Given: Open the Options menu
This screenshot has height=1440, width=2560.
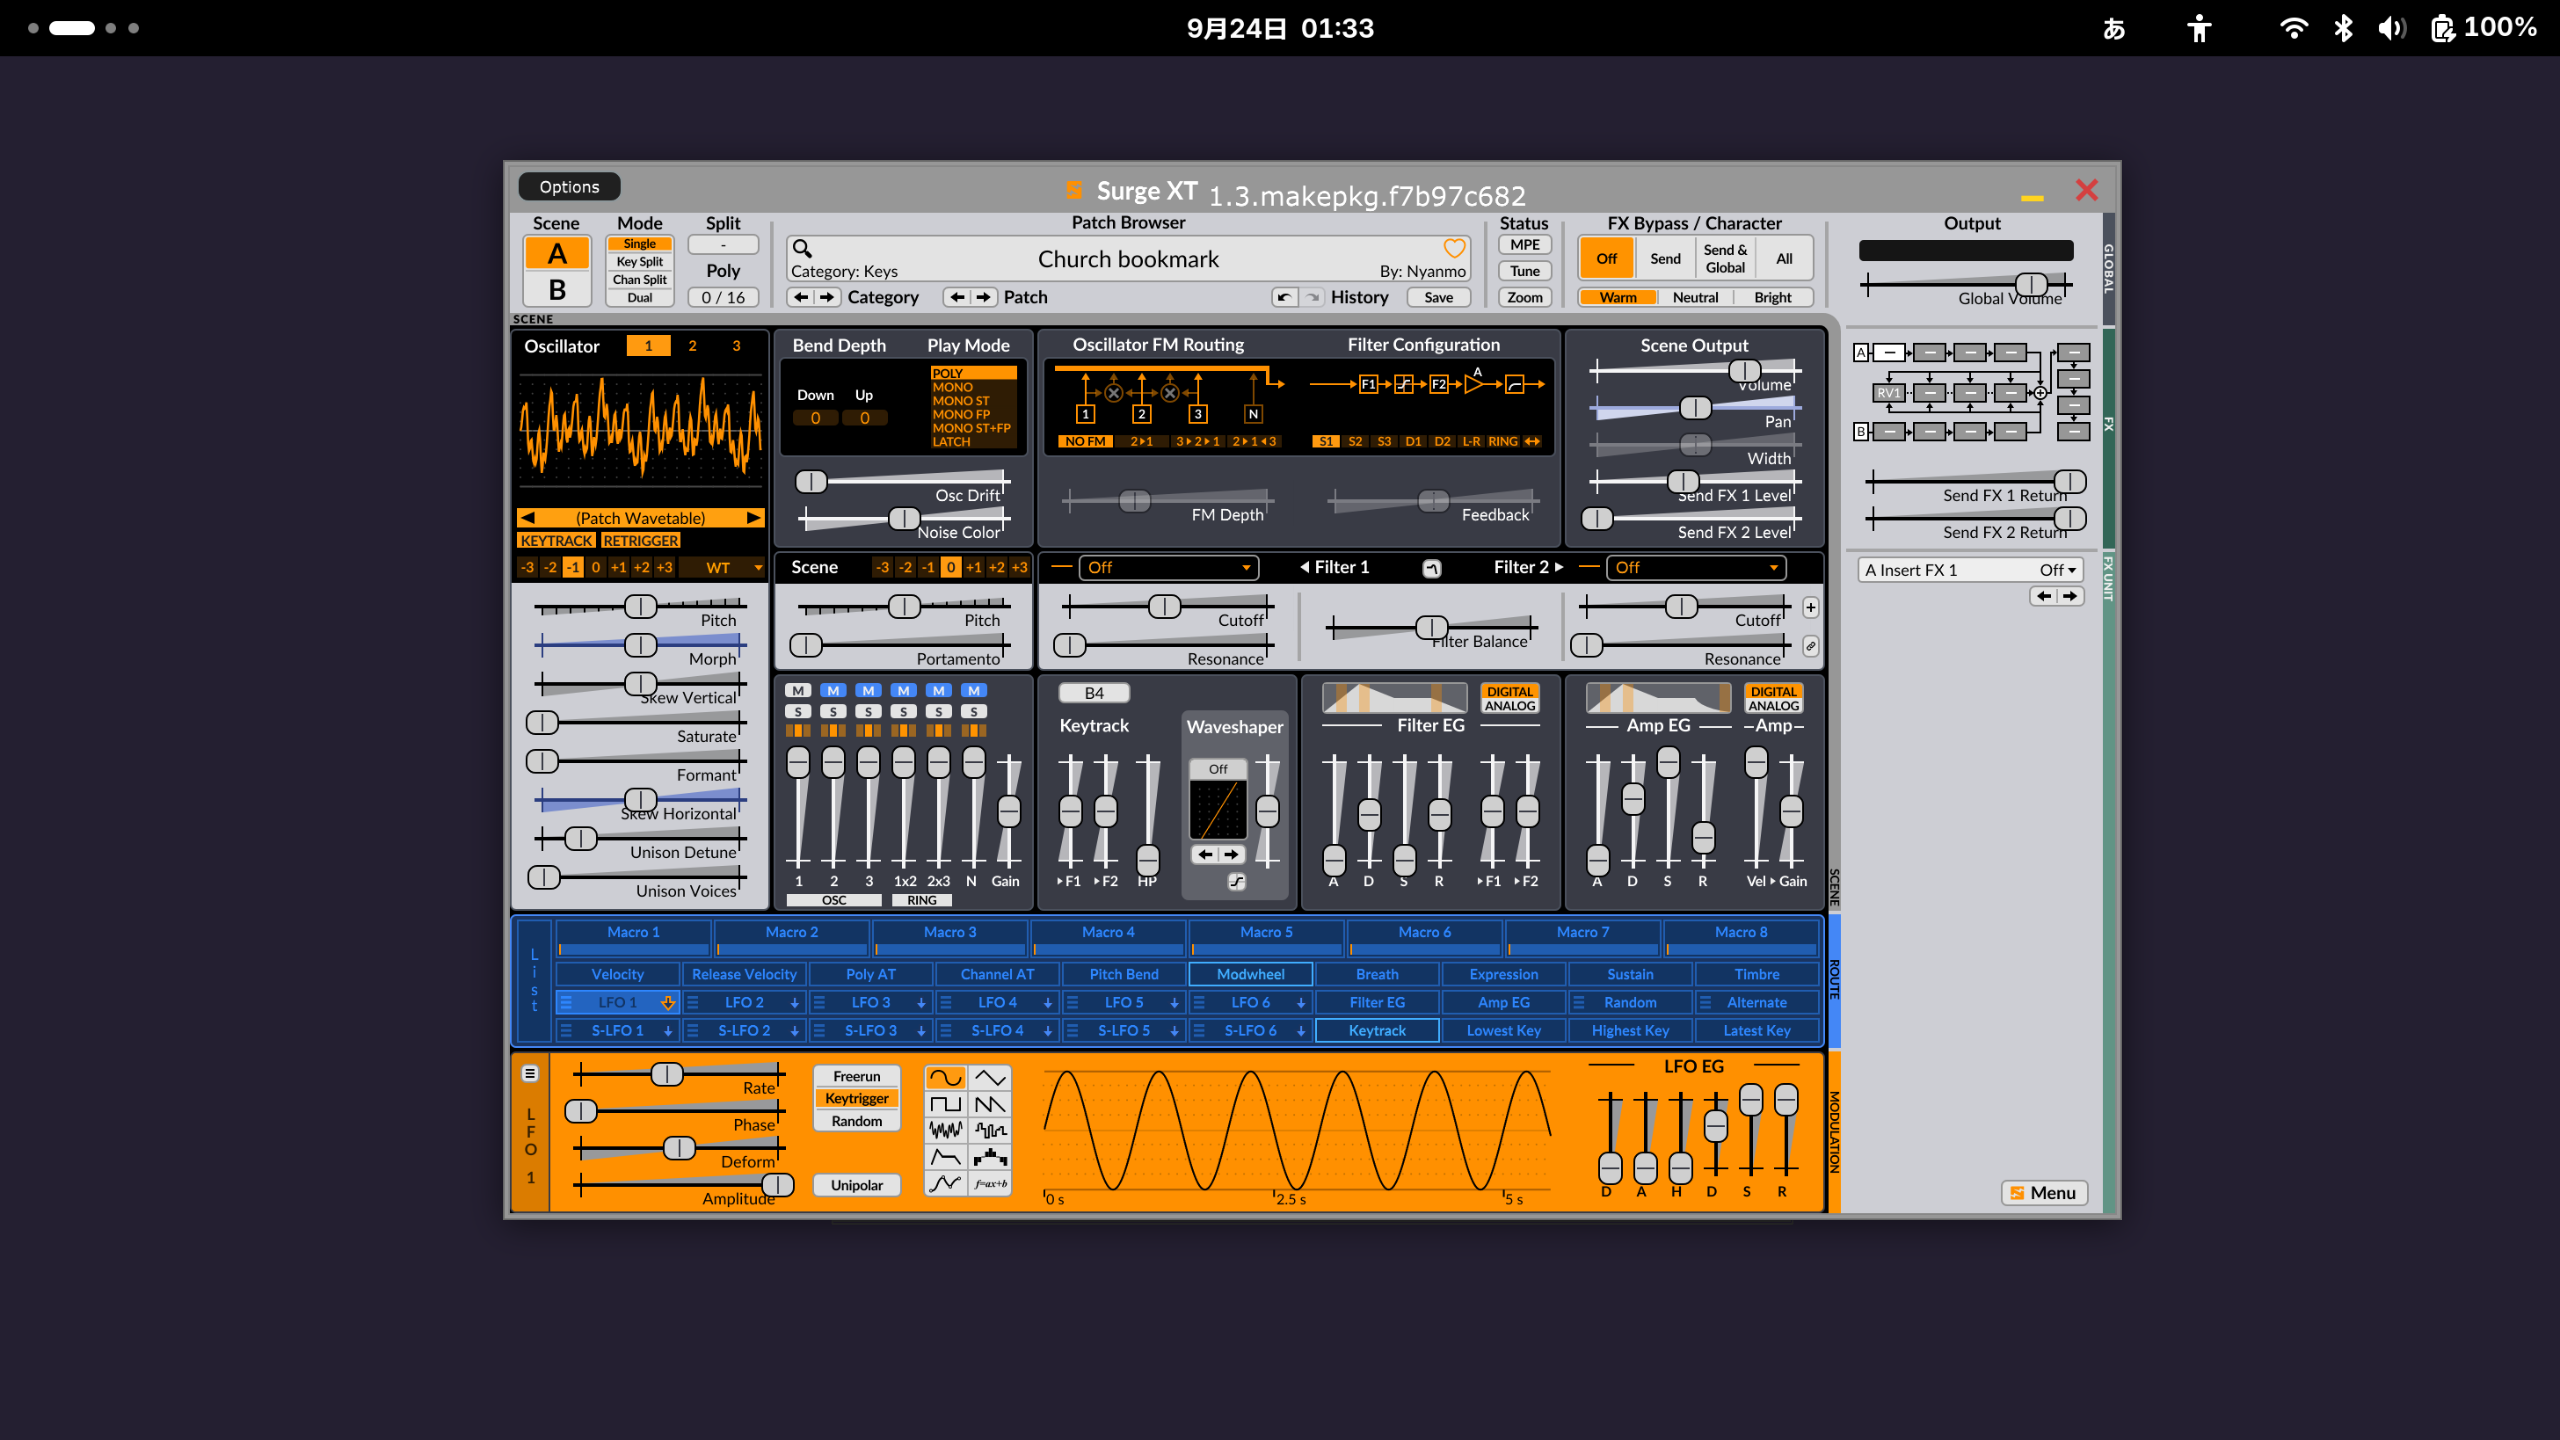Looking at the screenshot, I should (569, 187).
